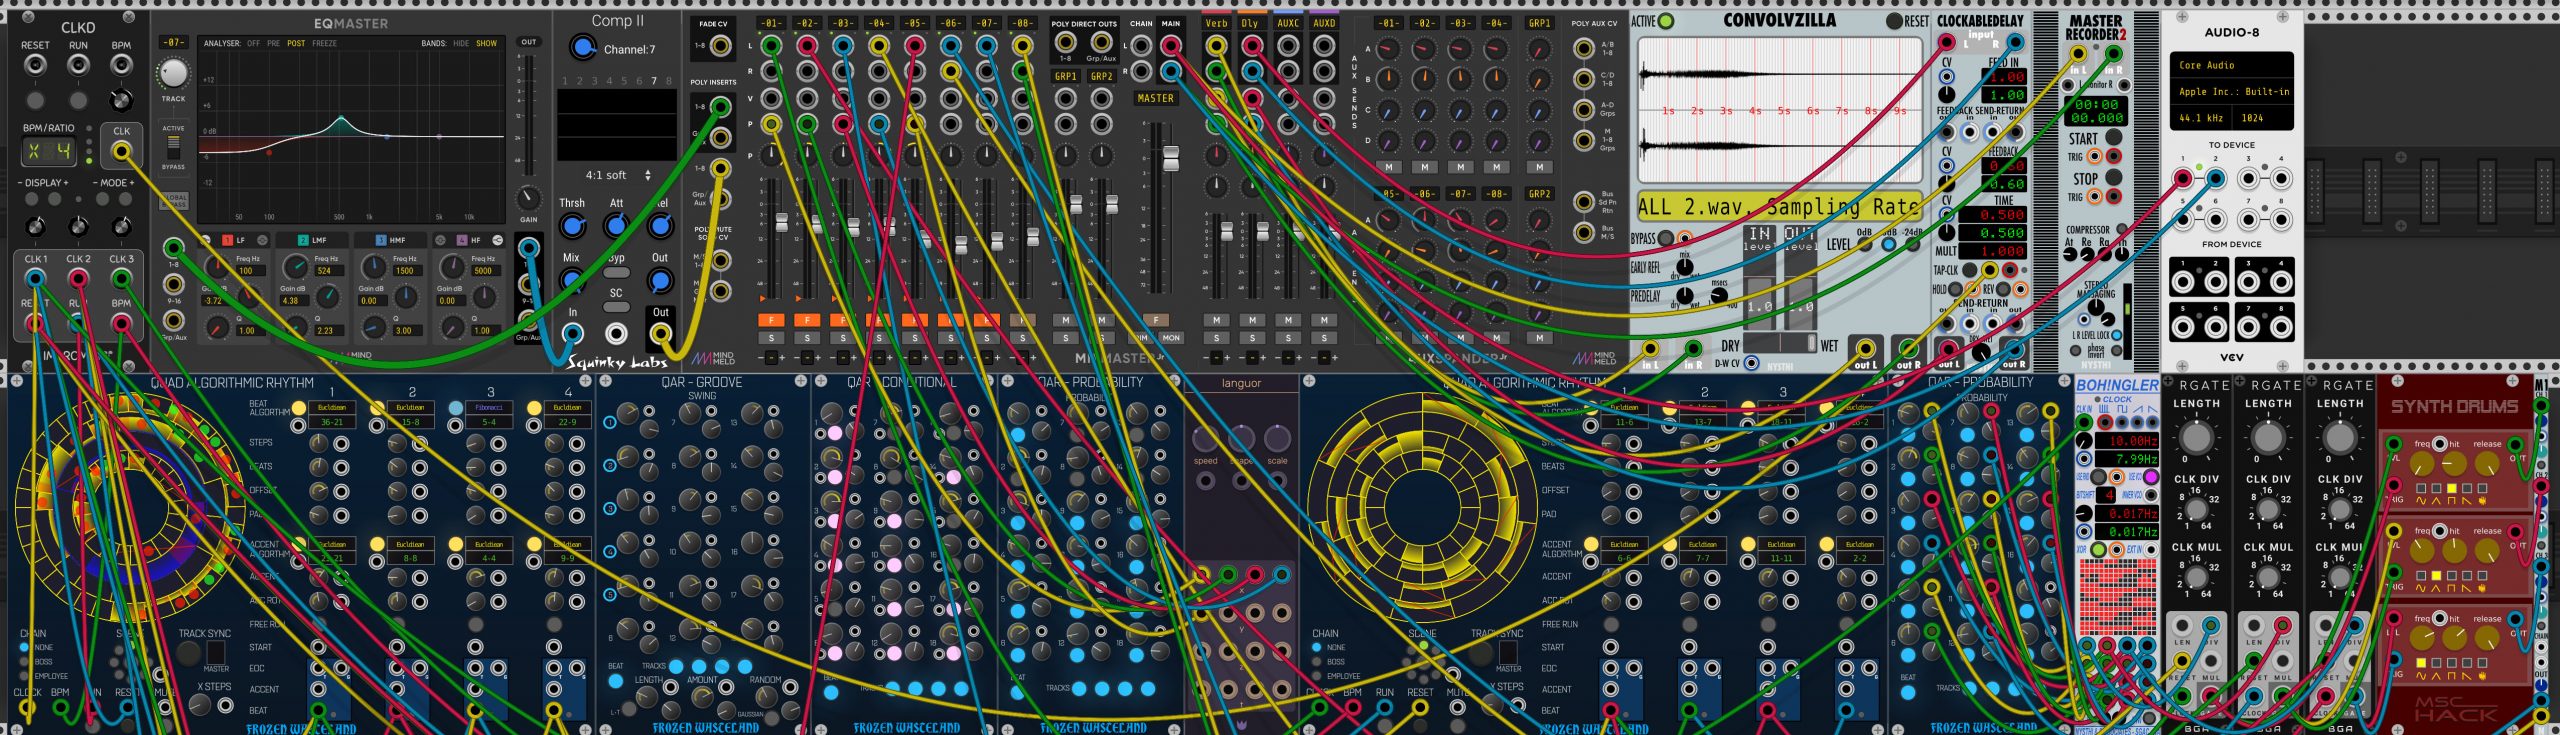The width and height of the screenshot is (2560, 735).
Task: Toggle EQMaster band 2 LMF button
Action: pyautogui.click(x=303, y=240)
